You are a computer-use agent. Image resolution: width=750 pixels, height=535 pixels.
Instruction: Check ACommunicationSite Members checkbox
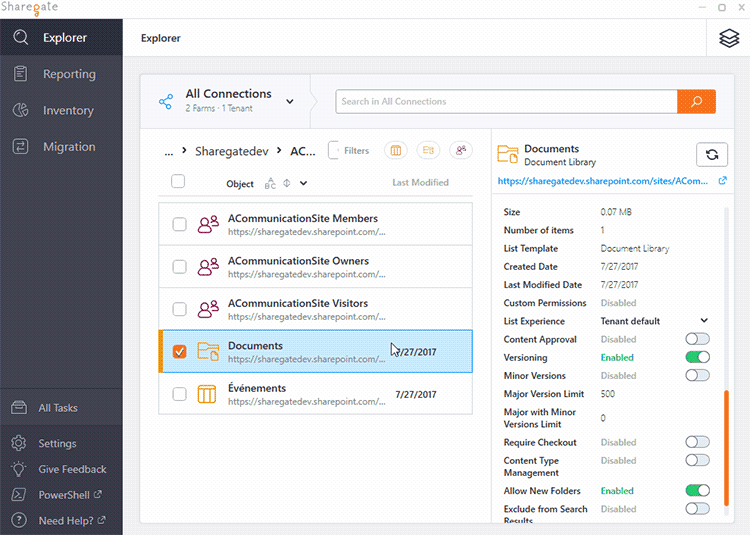[x=179, y=224]
